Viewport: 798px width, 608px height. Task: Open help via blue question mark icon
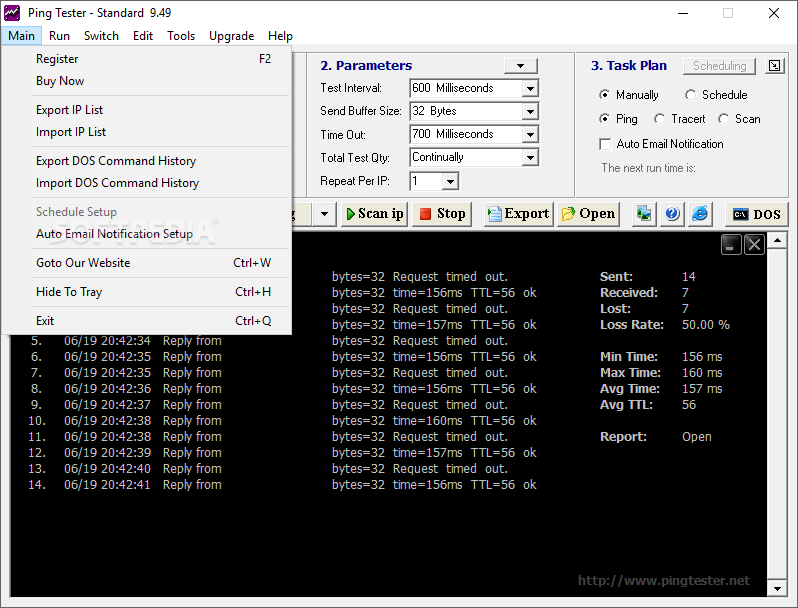(672, 214)
